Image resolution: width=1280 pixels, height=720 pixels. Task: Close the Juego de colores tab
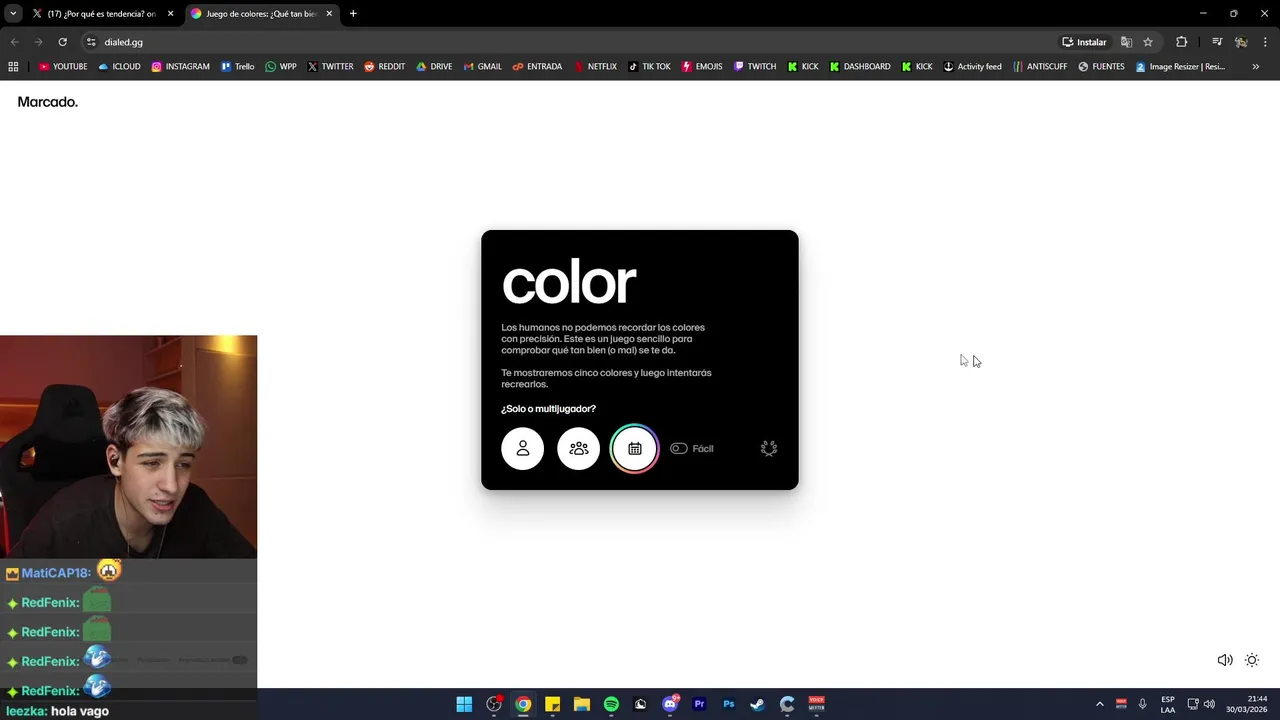pyautogui.click(x=329, y=14)
